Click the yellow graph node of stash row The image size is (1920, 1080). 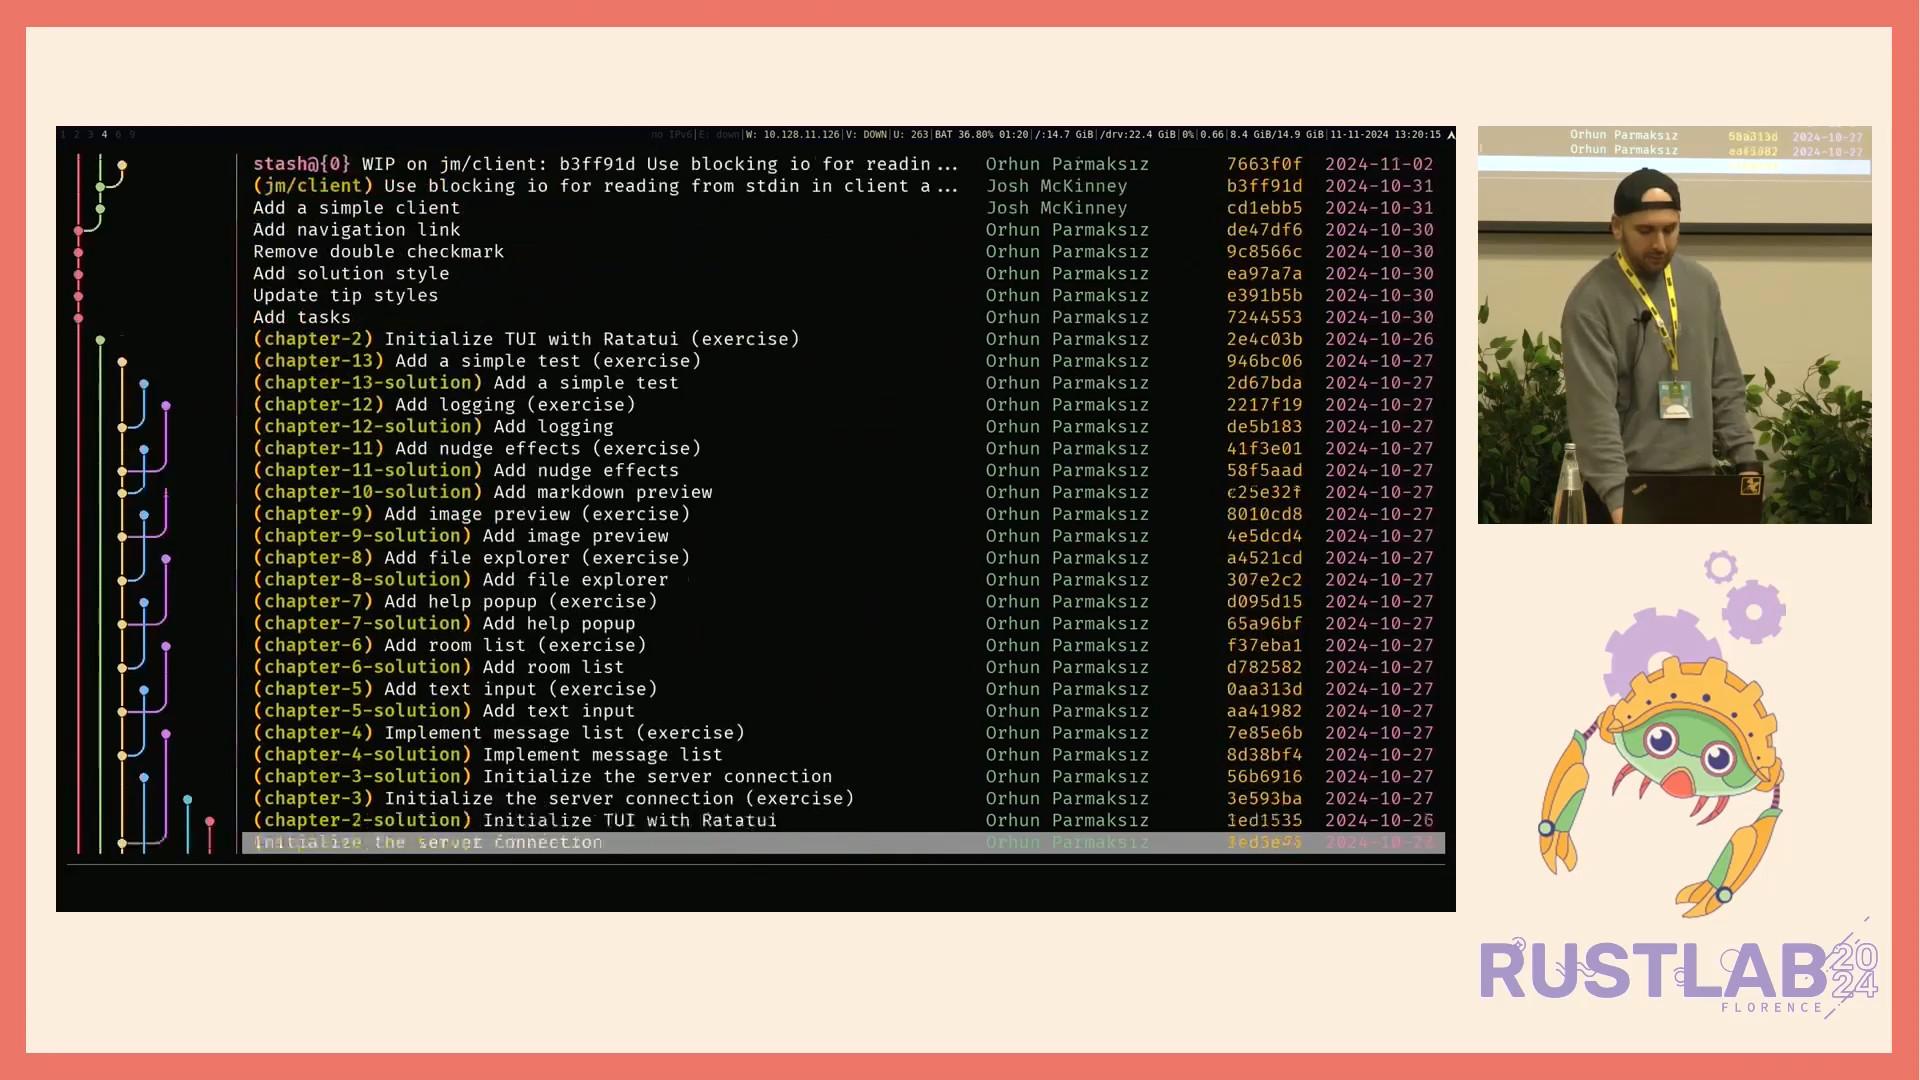coord(122,165)
